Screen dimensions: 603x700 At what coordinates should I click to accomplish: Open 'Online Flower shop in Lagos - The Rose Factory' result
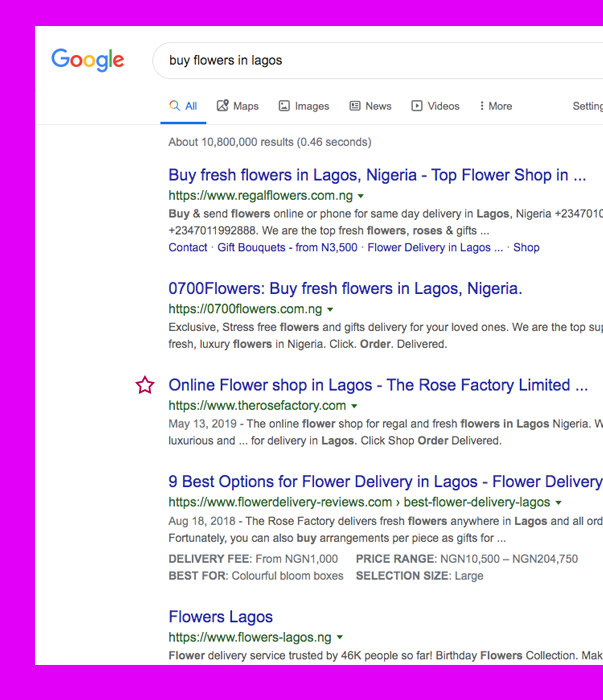378,385
